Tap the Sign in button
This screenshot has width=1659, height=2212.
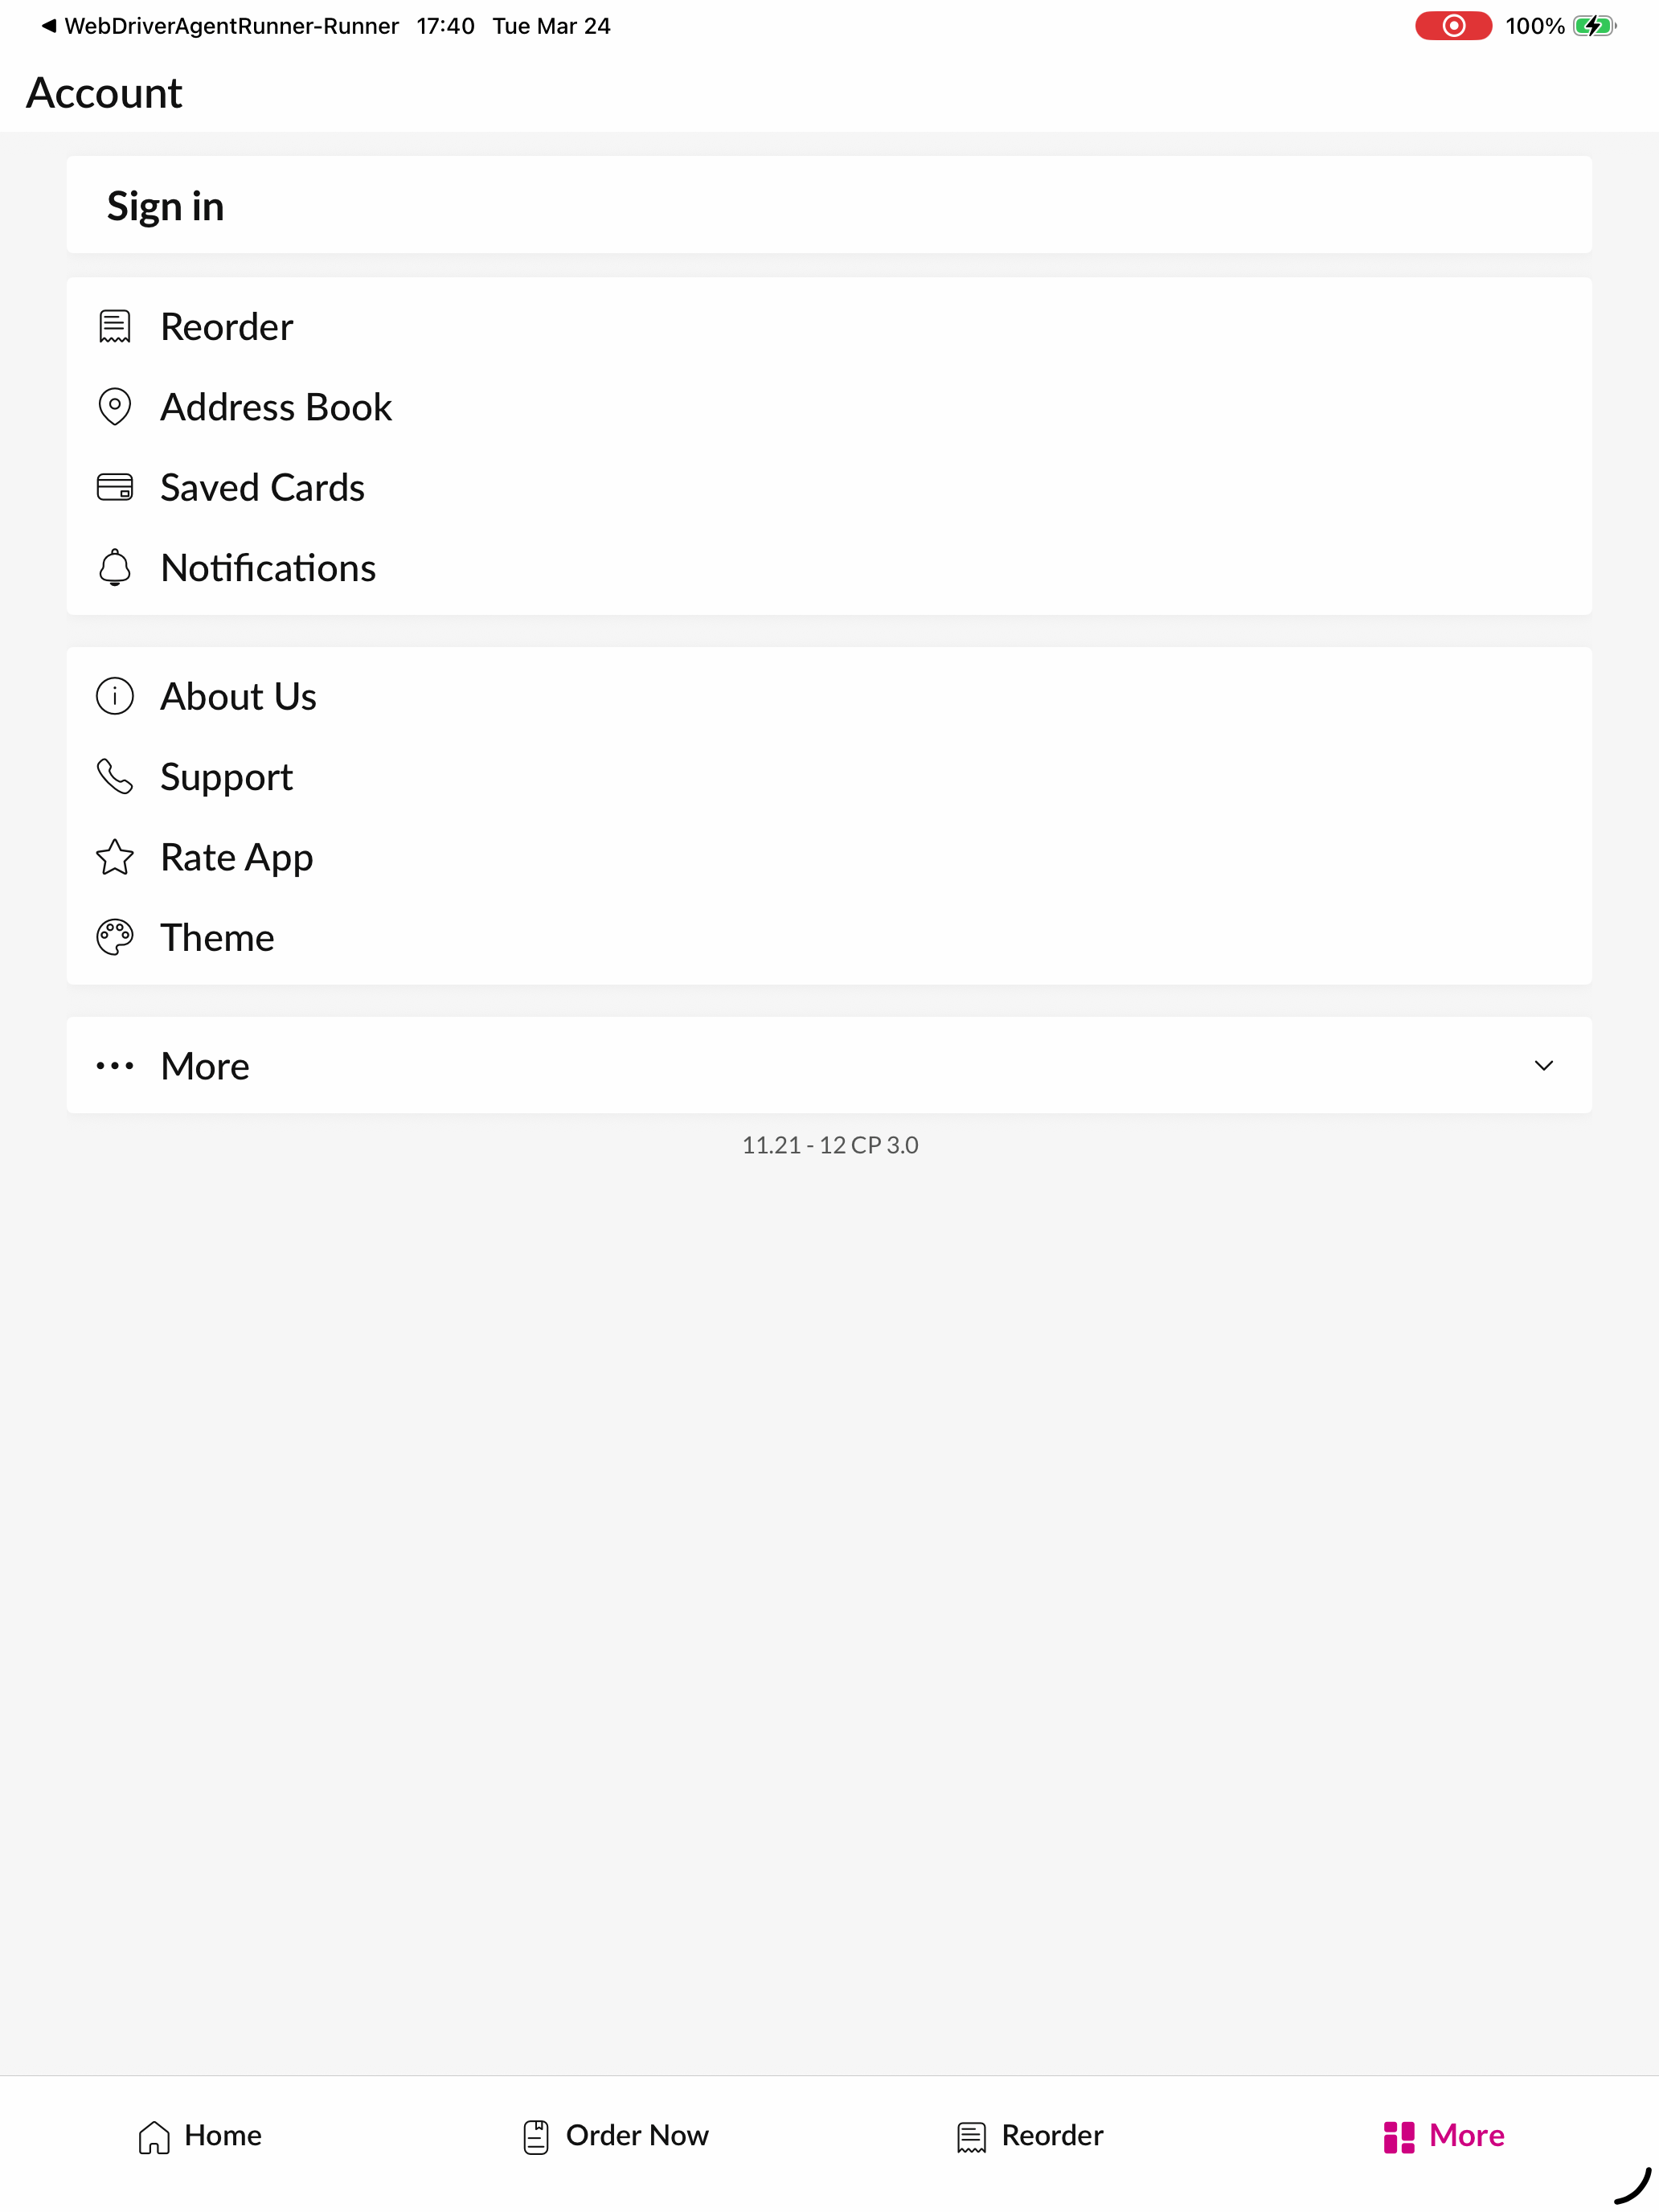[x=829, y=205]
